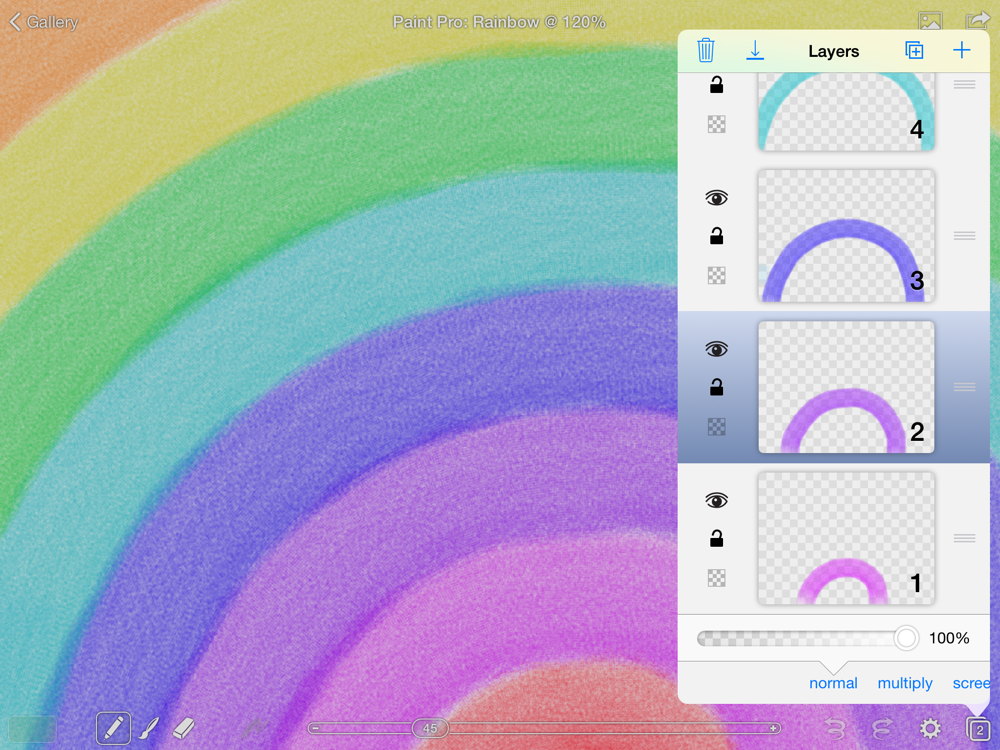Close layers panel via layers icon

pos(977,728)
